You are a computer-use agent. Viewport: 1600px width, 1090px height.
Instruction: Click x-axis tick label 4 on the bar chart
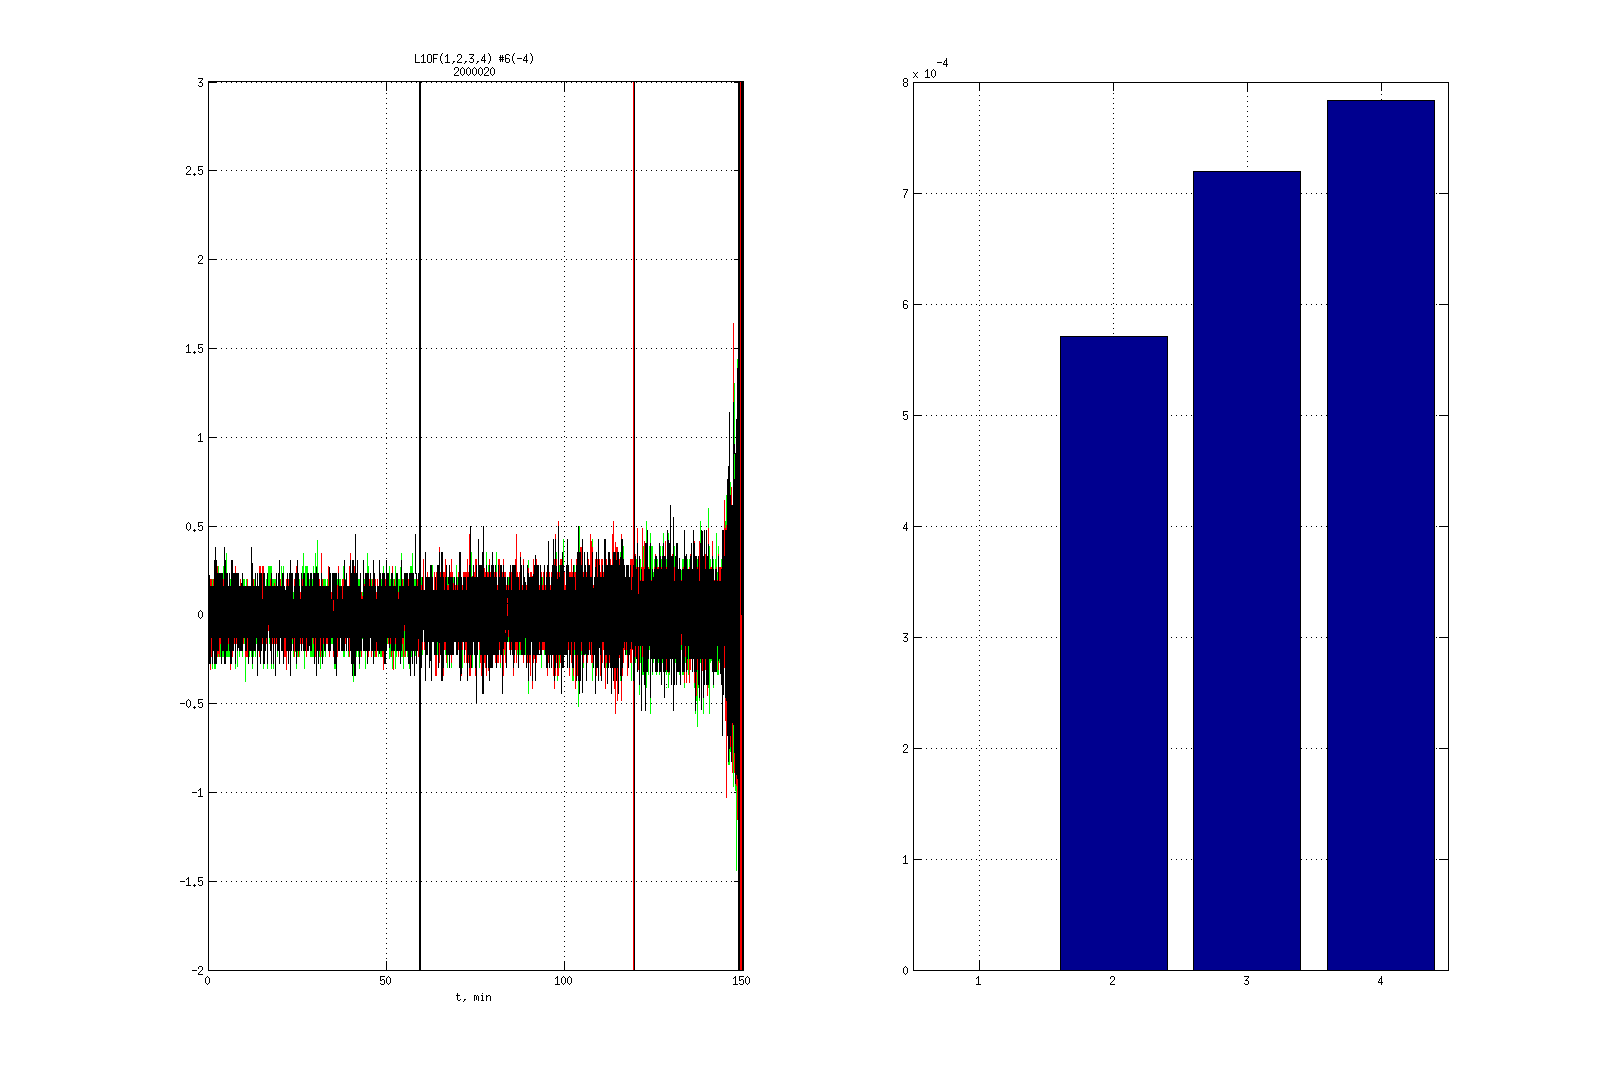tap(1380, 982)
